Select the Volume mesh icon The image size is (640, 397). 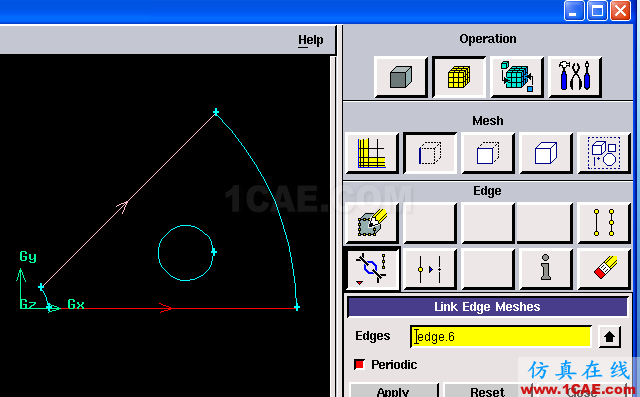pyautogui.click(x=546, y=153)
